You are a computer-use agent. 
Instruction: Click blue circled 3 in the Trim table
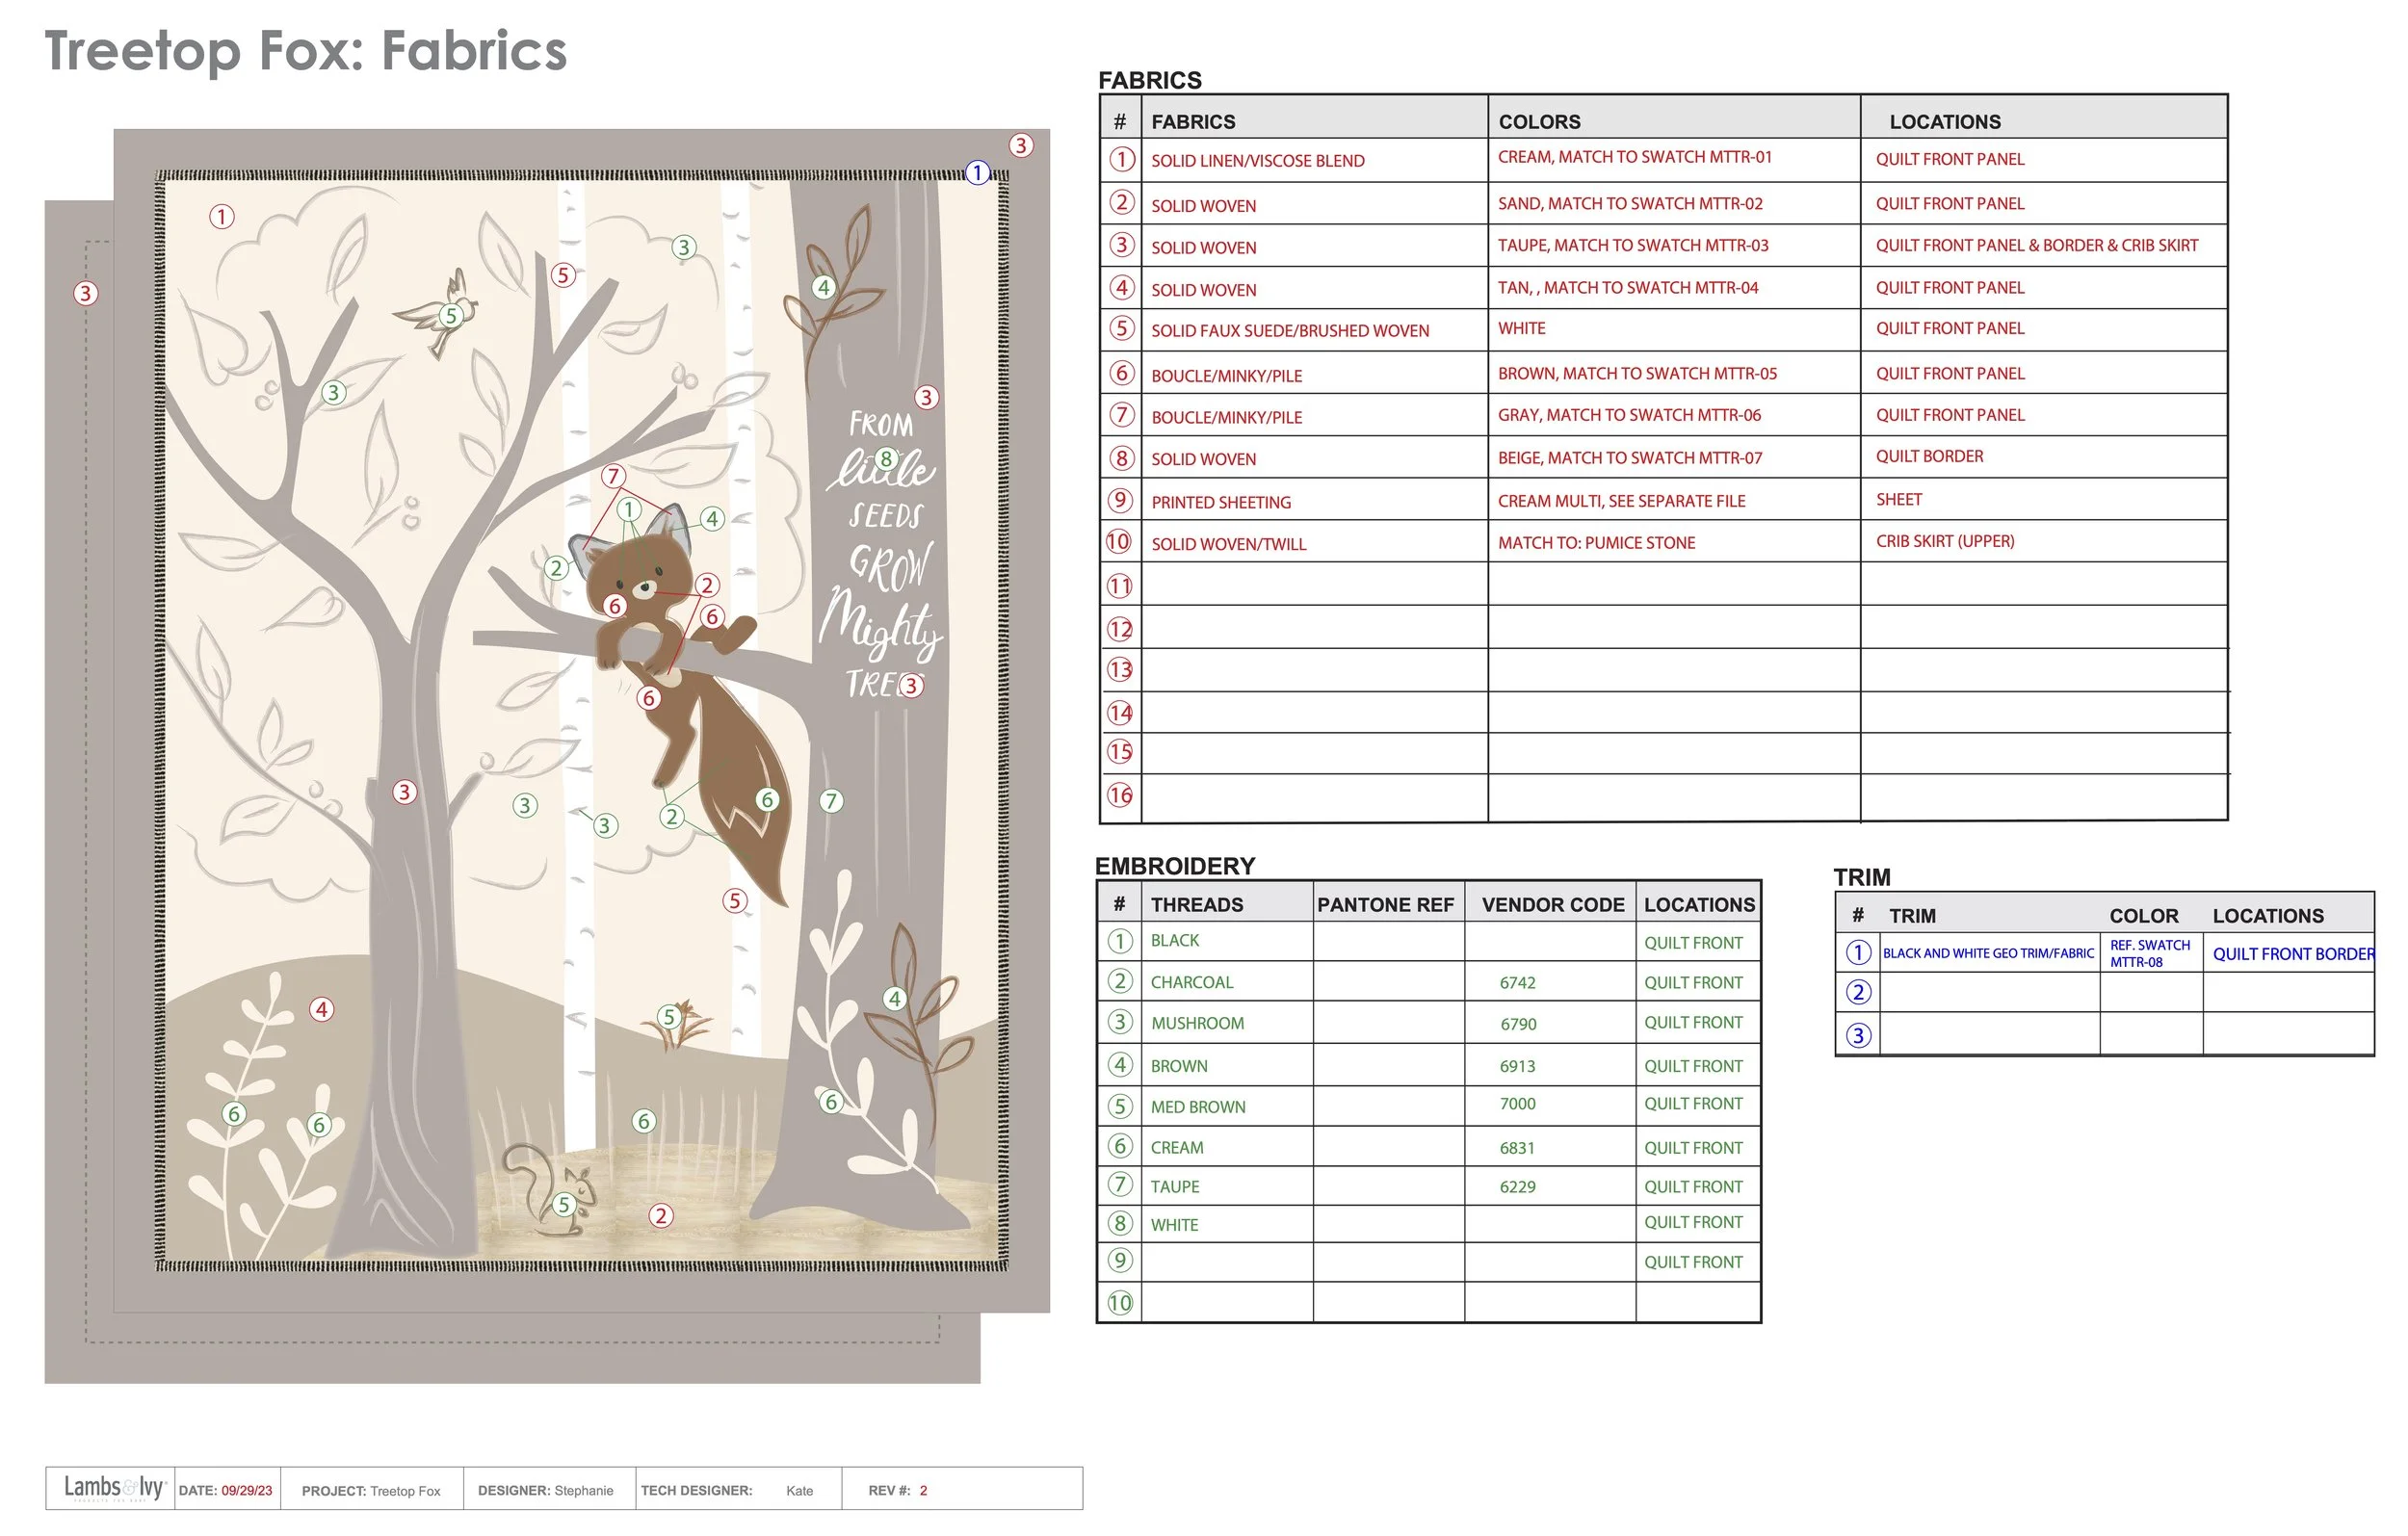point(1858,1035)
